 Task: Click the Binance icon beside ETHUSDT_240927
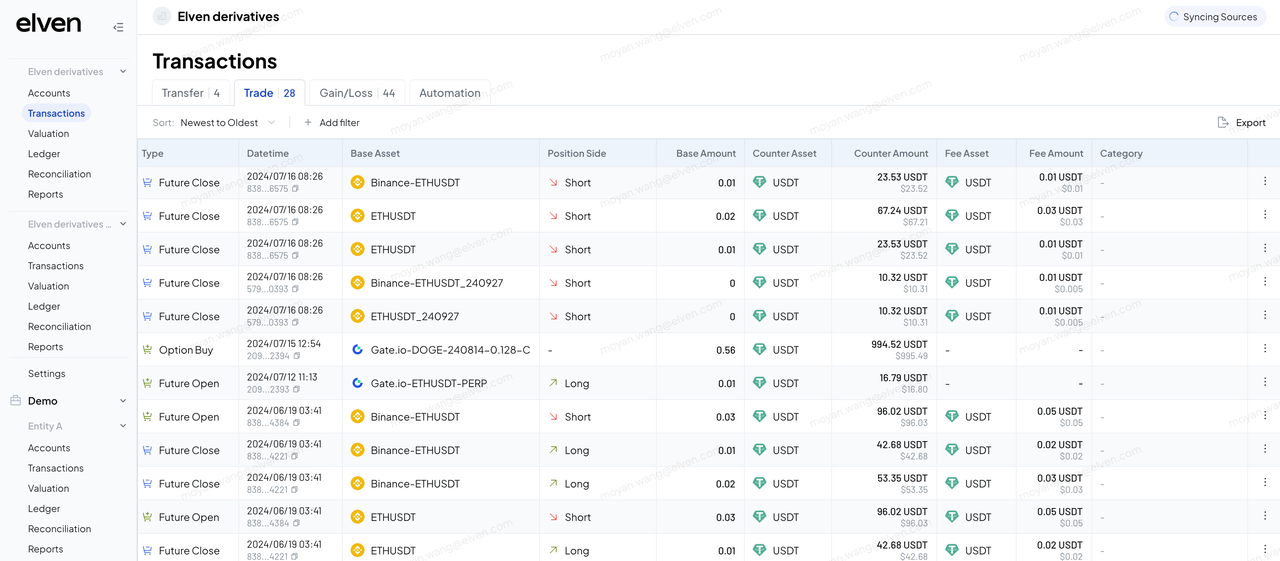pos(358,316)
